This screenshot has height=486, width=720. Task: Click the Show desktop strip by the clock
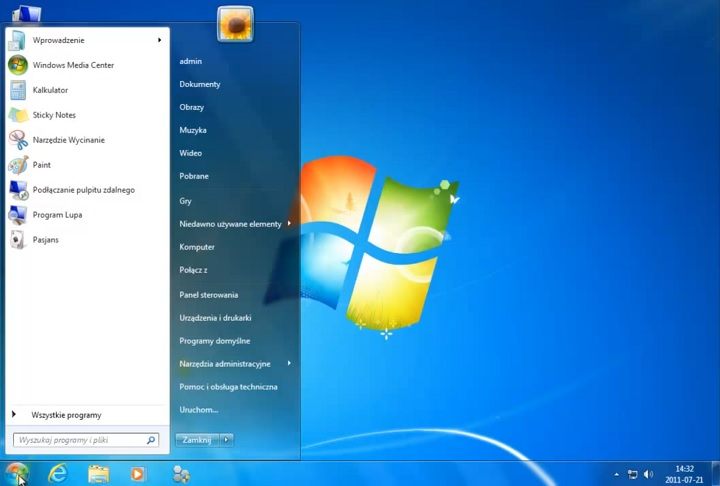tap(716, 474)
